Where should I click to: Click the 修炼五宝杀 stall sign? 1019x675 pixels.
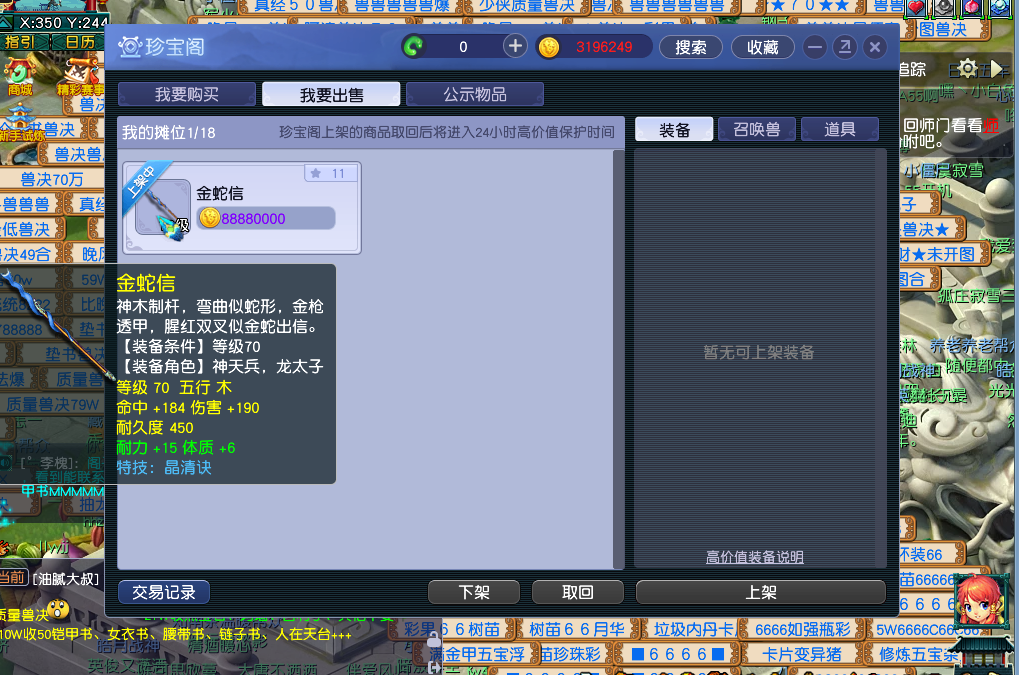[918, 654]
